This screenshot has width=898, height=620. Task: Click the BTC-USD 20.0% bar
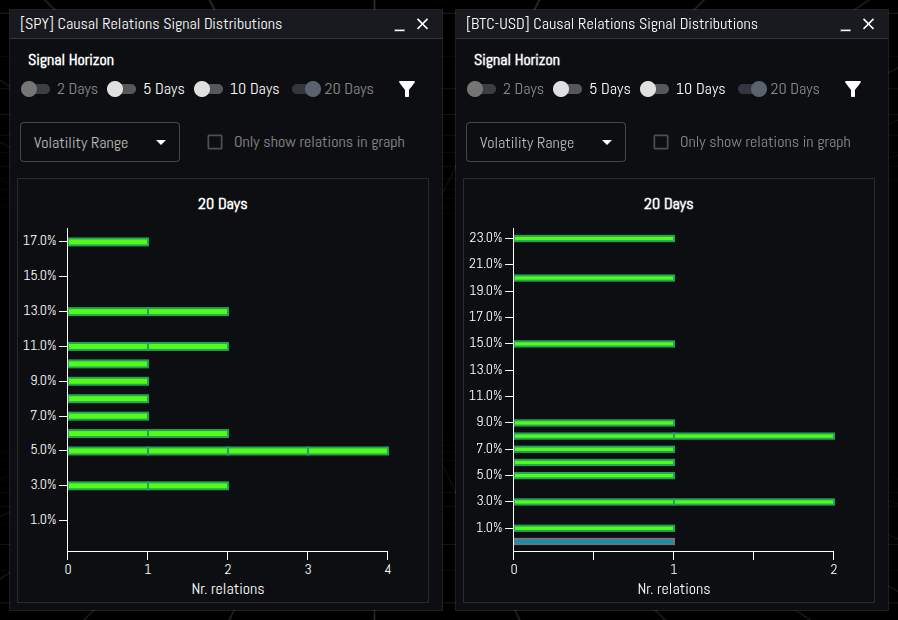594,278
